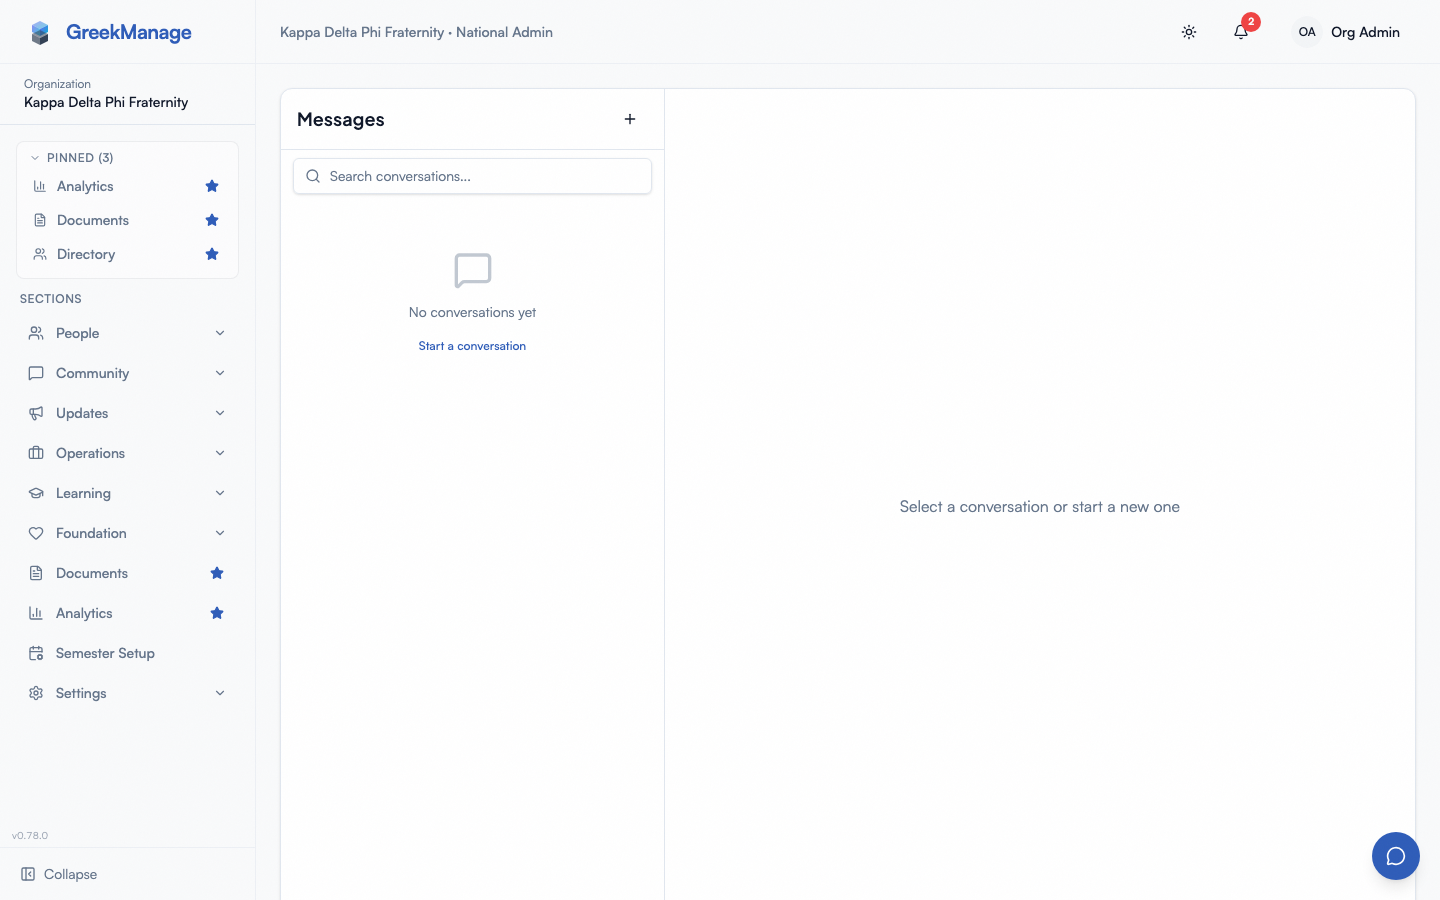Viewport: 1440px width, 900px height.
Task: Click the search magnifier icon
Action: [313, 176]
